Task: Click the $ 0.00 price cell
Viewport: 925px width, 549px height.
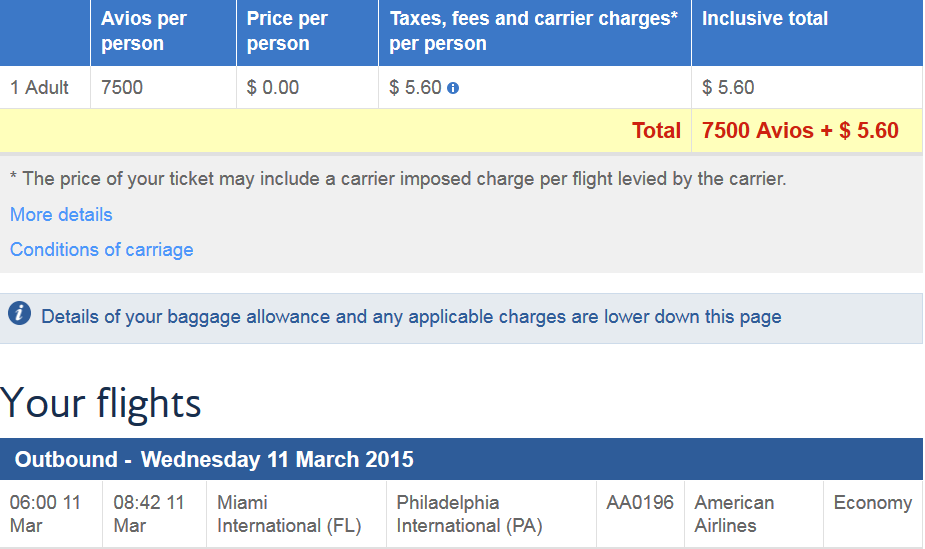Action: pos(307,87)
